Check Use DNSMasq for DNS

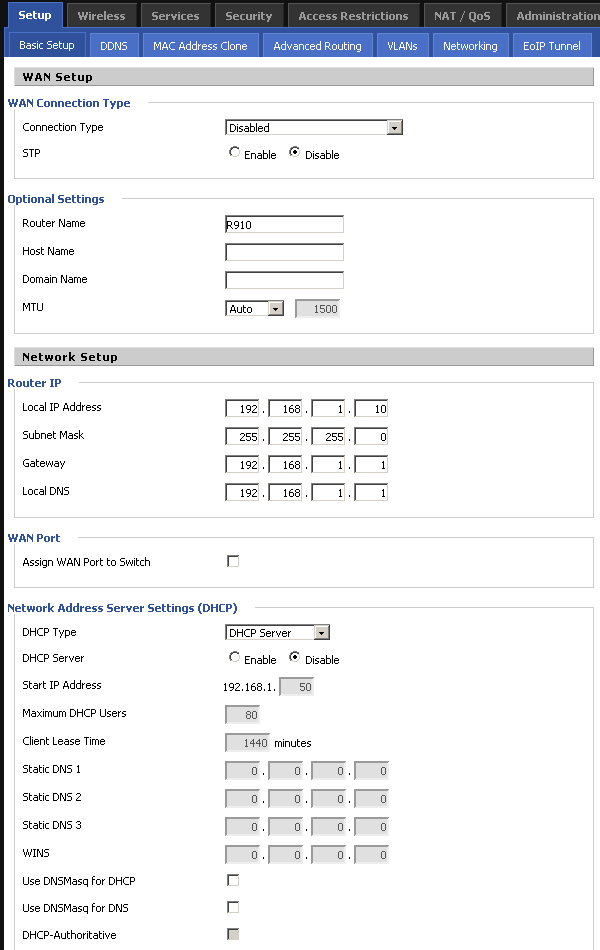click(233, 907)
